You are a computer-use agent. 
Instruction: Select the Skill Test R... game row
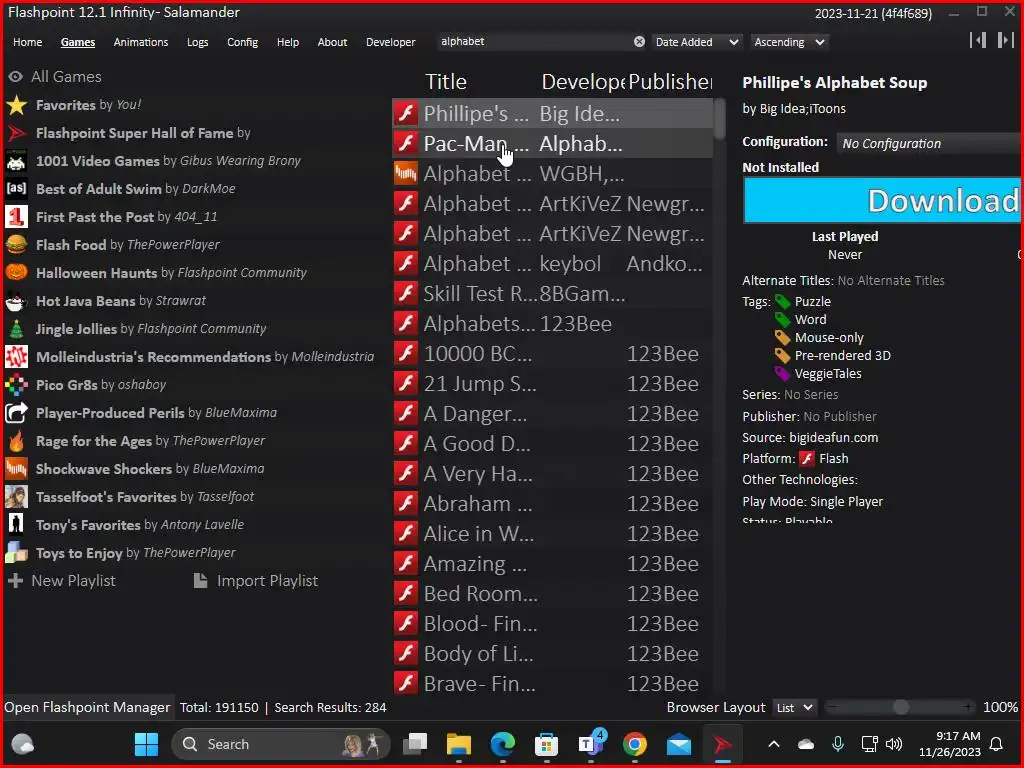pos(552,294)
